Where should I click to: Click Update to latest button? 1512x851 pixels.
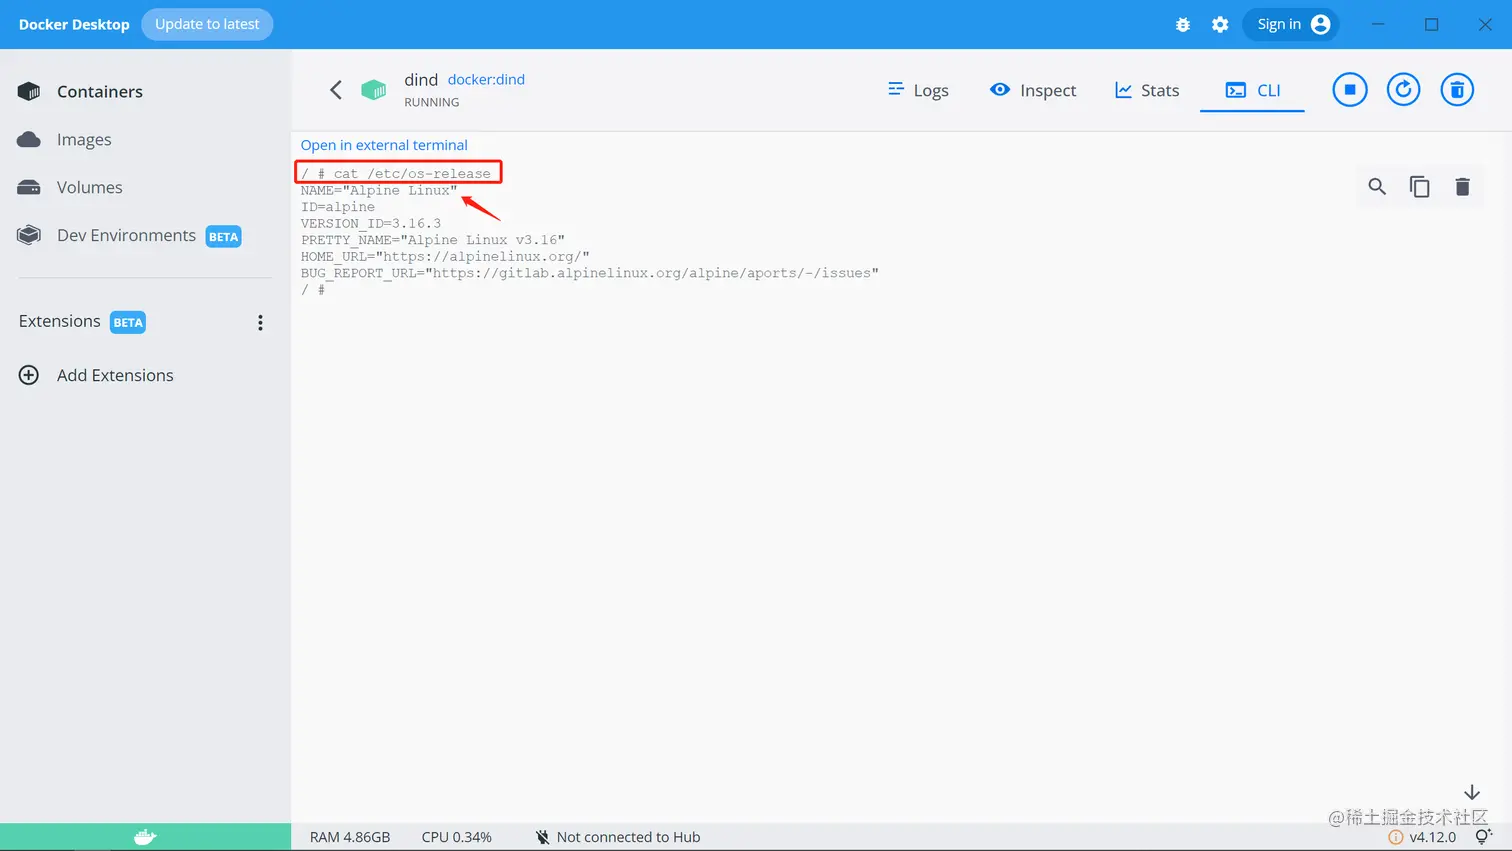coord(207,24)
